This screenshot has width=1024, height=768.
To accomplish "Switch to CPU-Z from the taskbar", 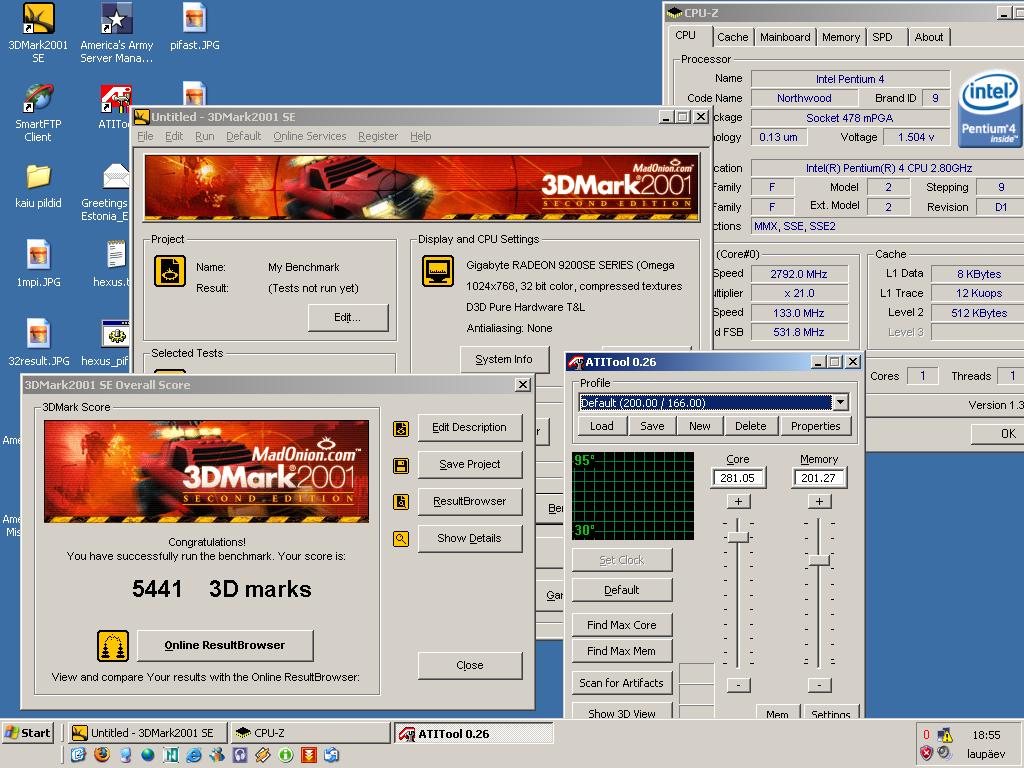I will click(x=310, y=733).
